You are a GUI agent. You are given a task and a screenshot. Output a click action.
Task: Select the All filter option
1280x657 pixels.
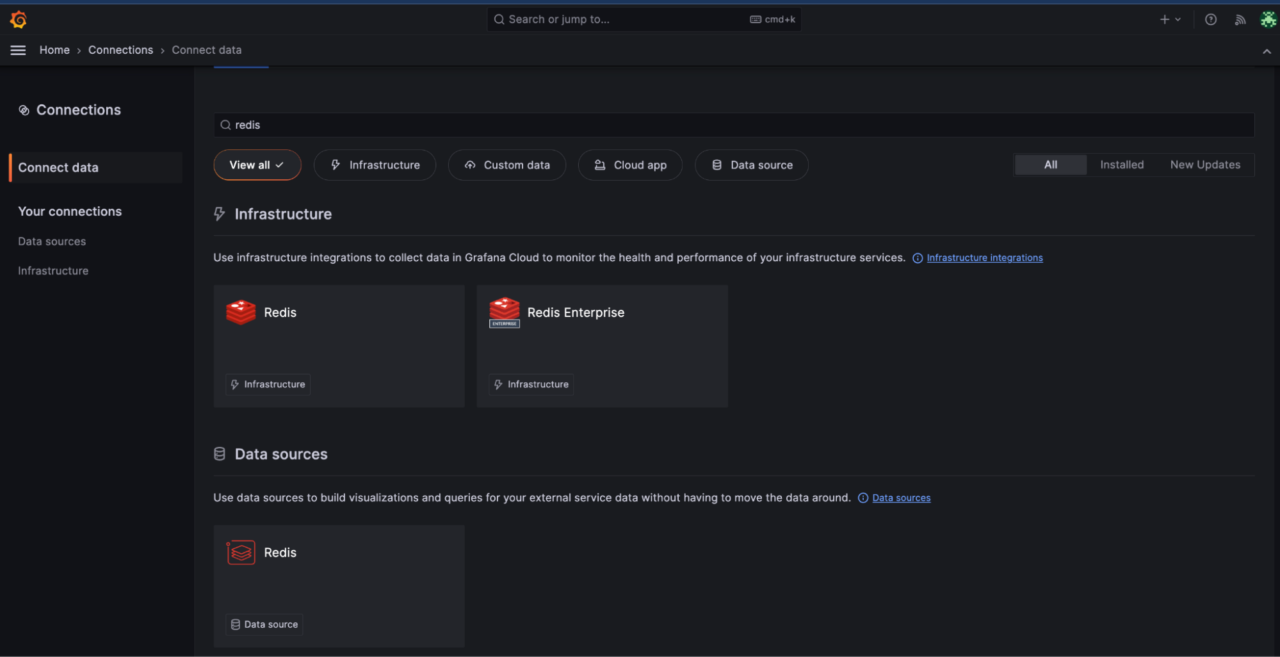pyautogui.click(x=1050, y=164)
